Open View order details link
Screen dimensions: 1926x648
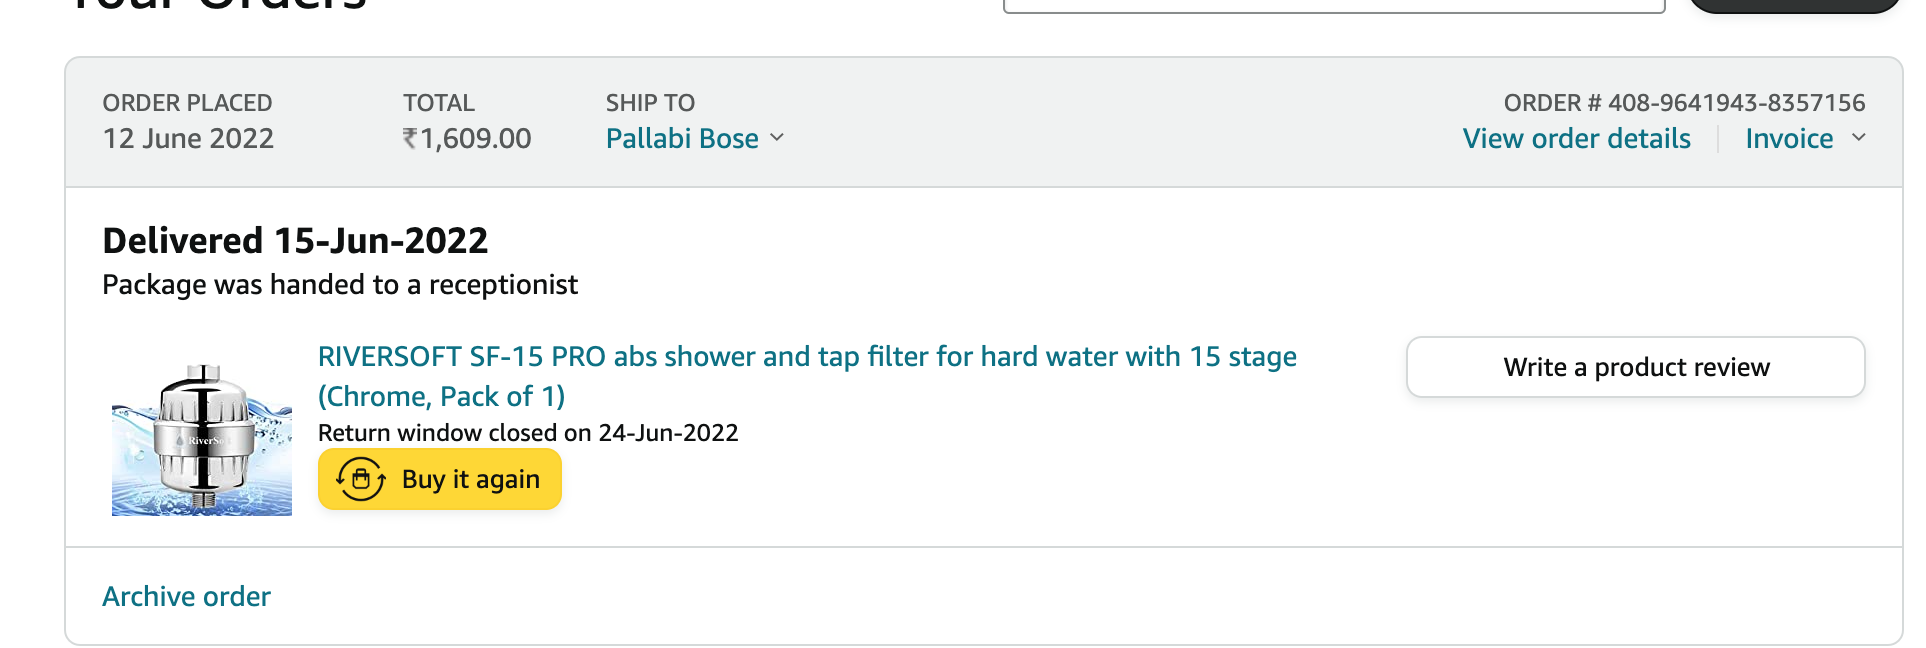click(1576, 138)
